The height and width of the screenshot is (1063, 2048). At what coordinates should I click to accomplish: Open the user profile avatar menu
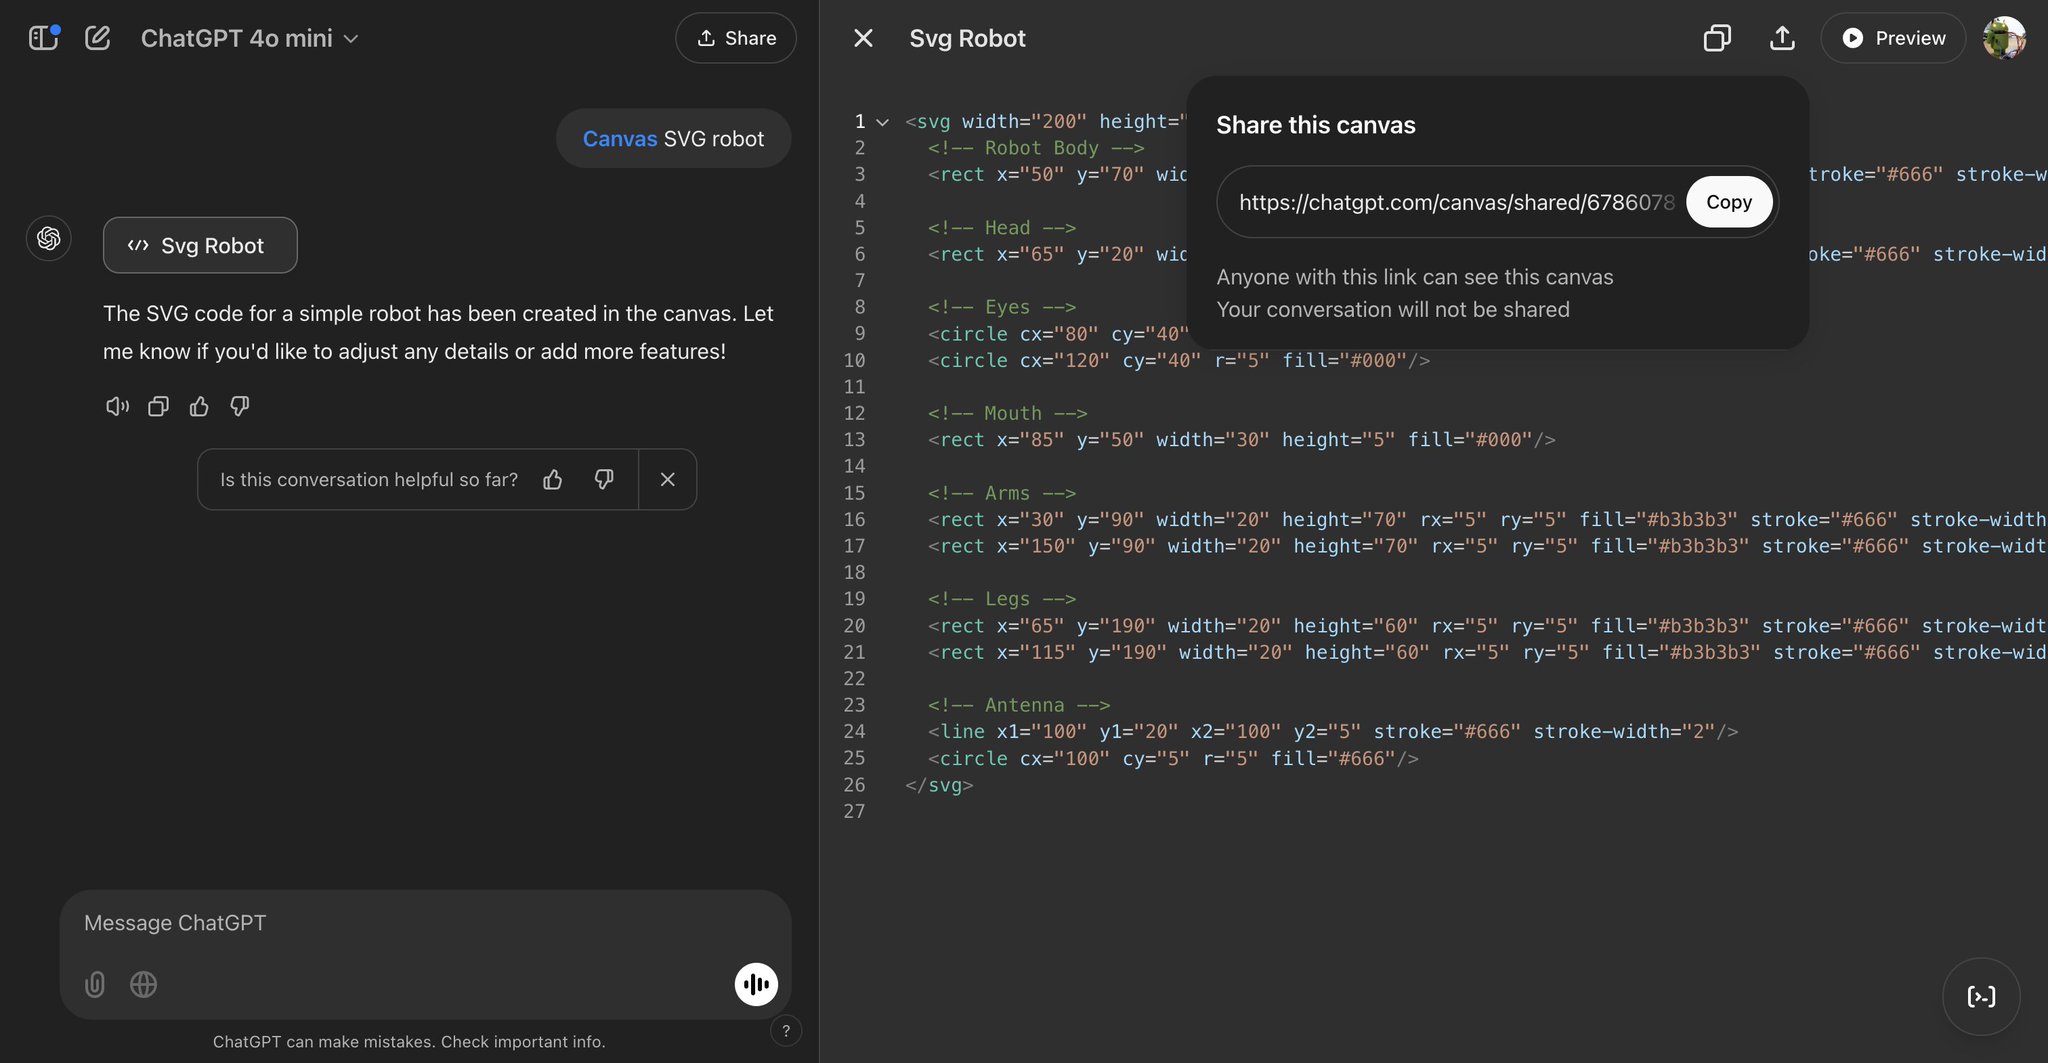pos(2004,38)
